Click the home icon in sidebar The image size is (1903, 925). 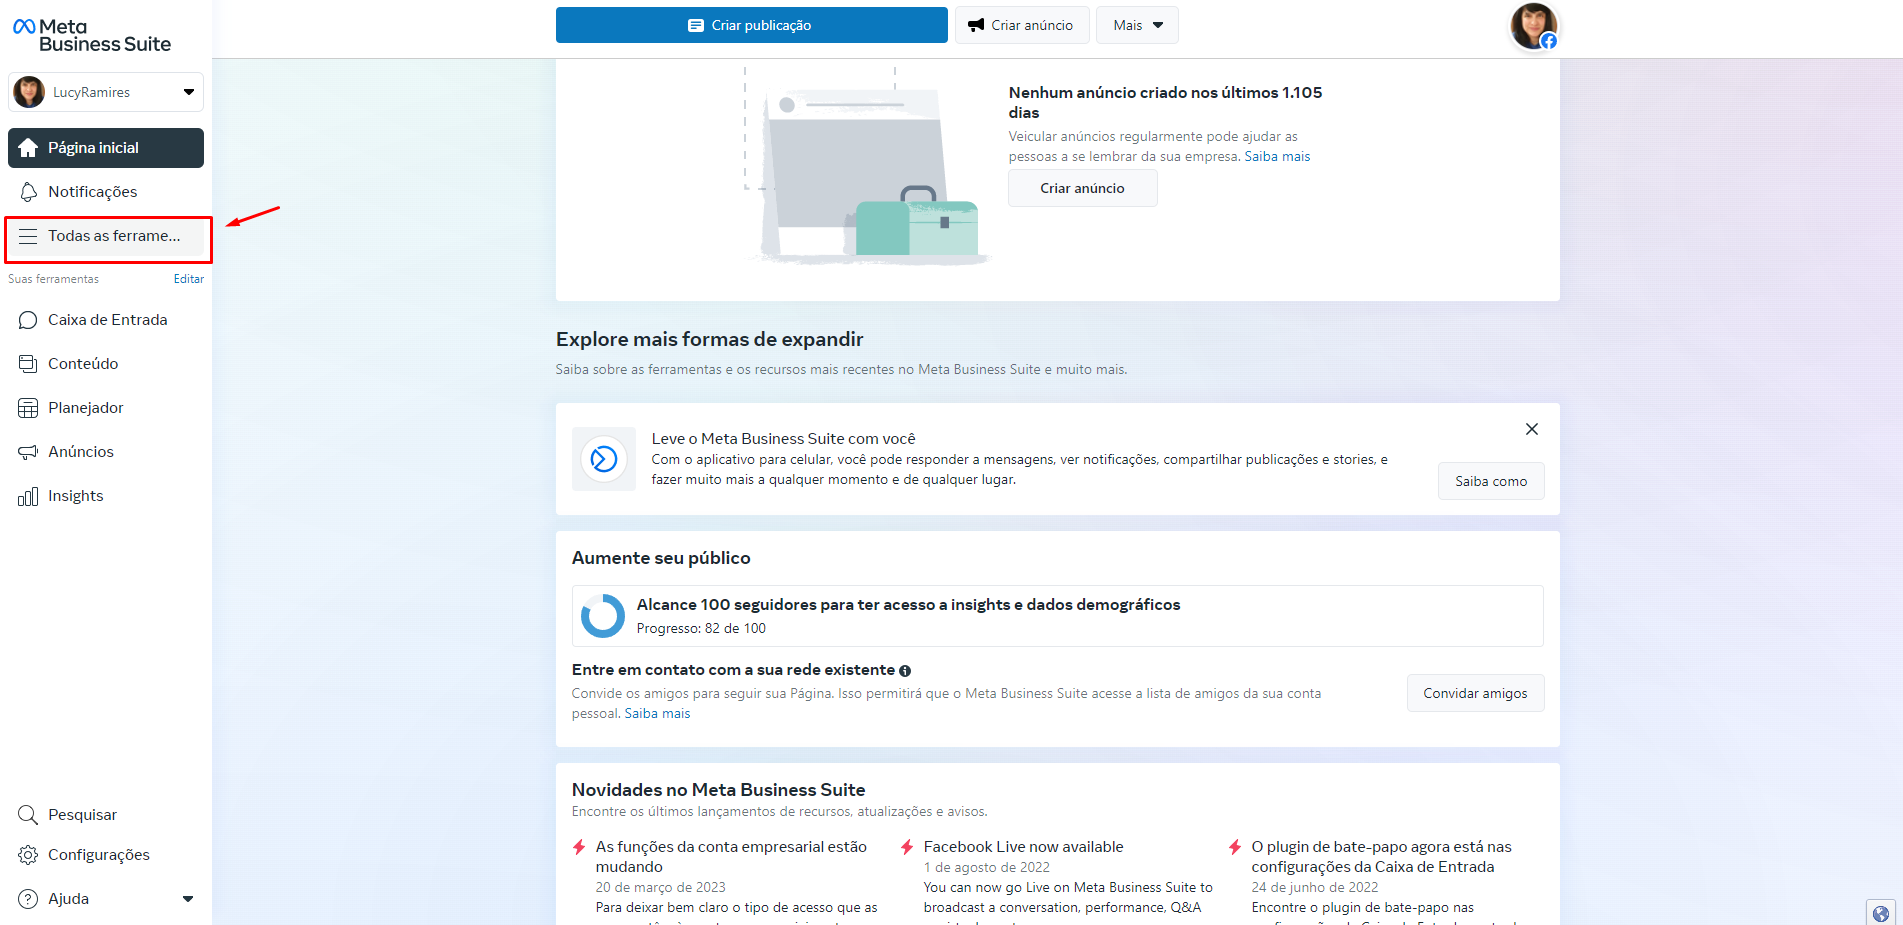point(28,148)
